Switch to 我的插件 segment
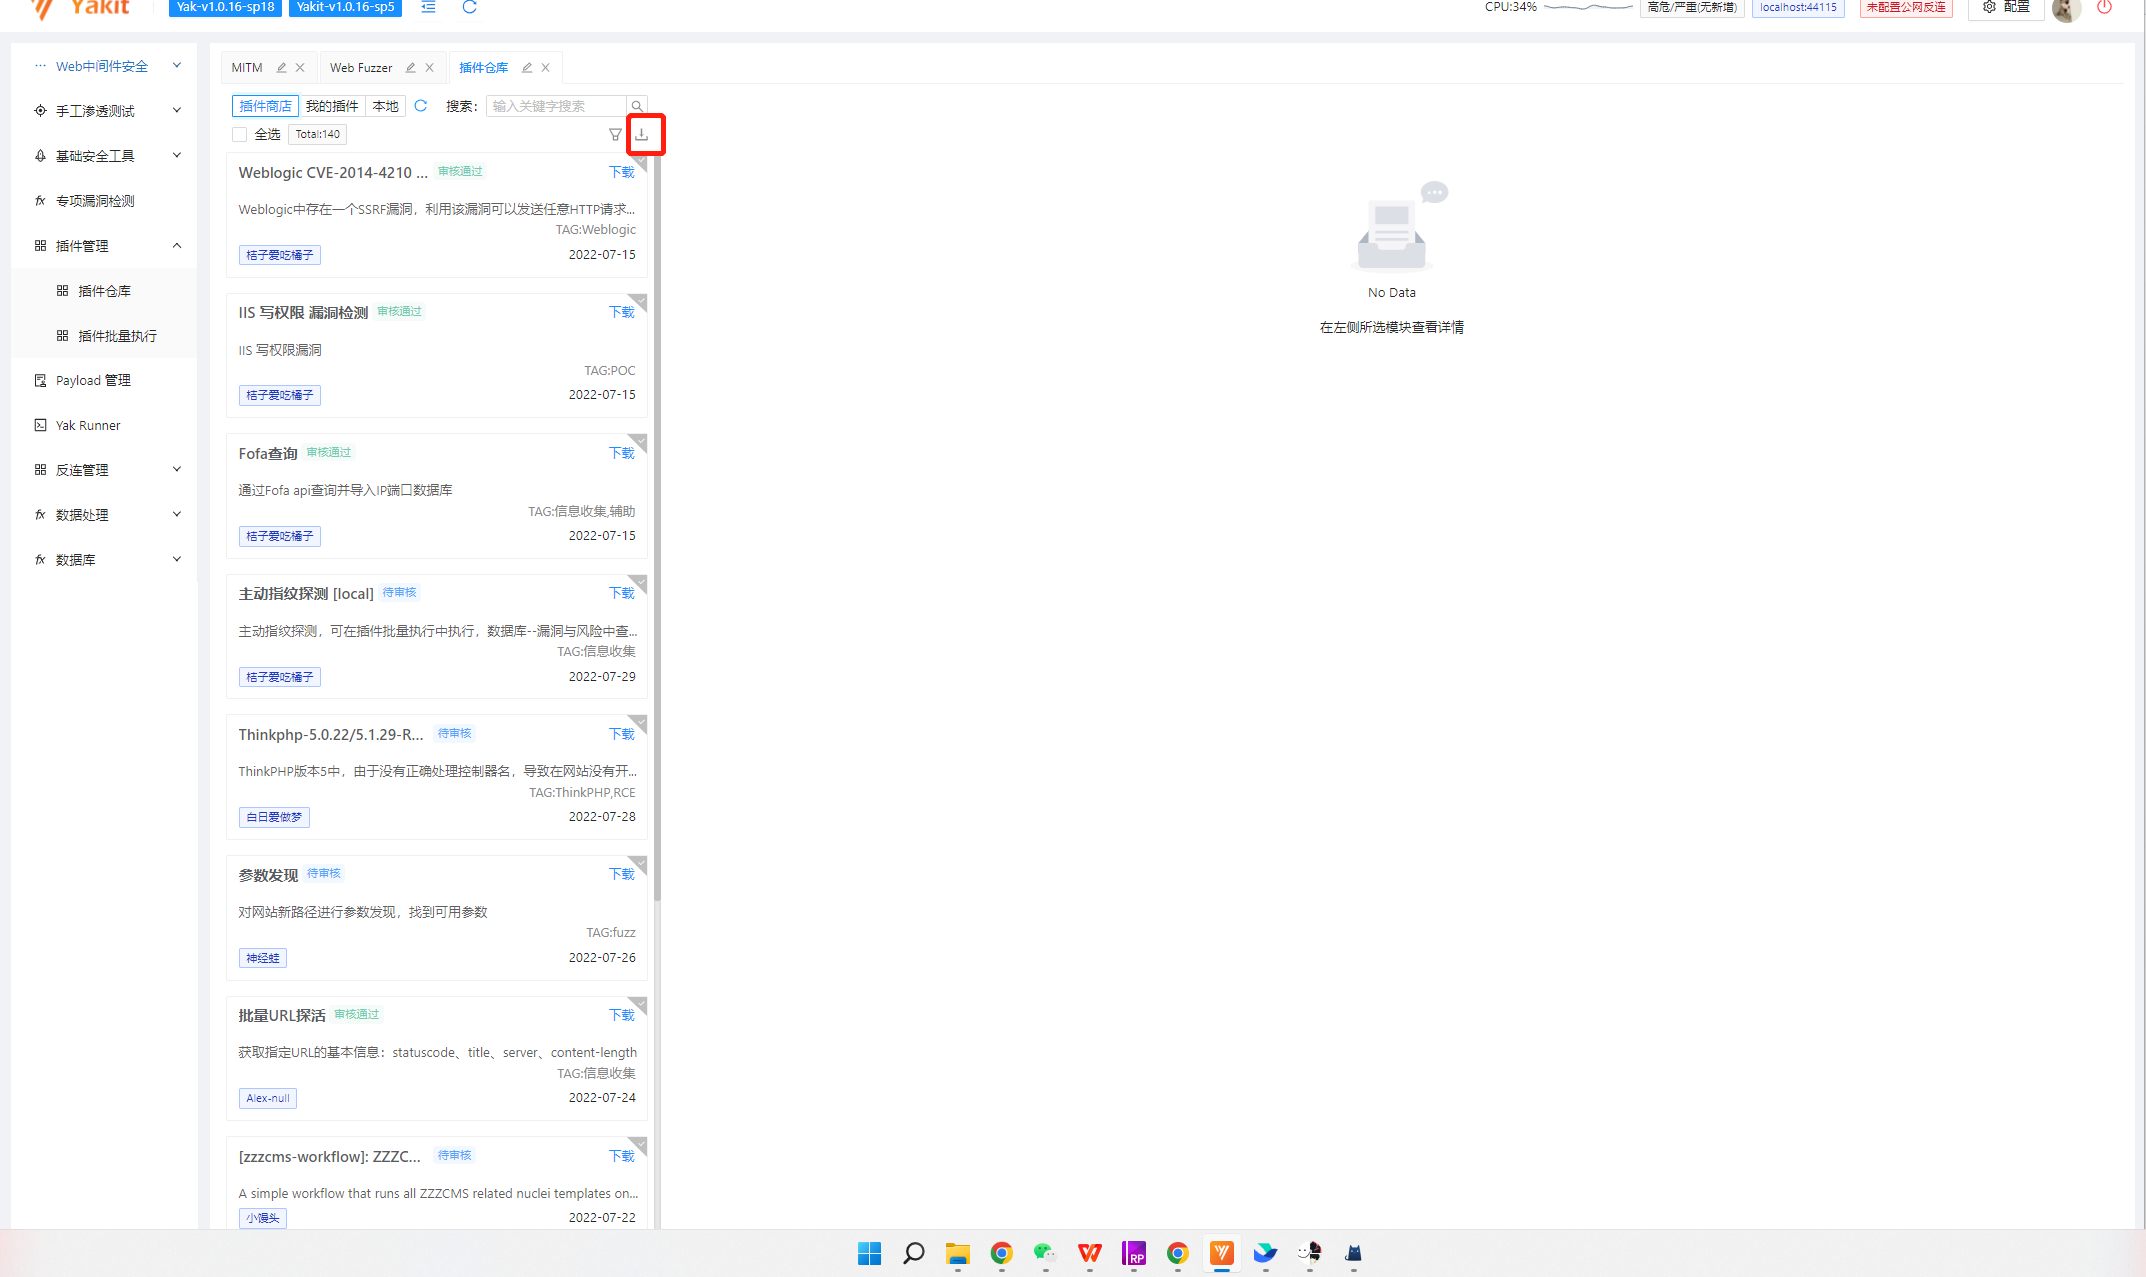This screenshot has height=1277, width=2146. (x=332, y=106)
